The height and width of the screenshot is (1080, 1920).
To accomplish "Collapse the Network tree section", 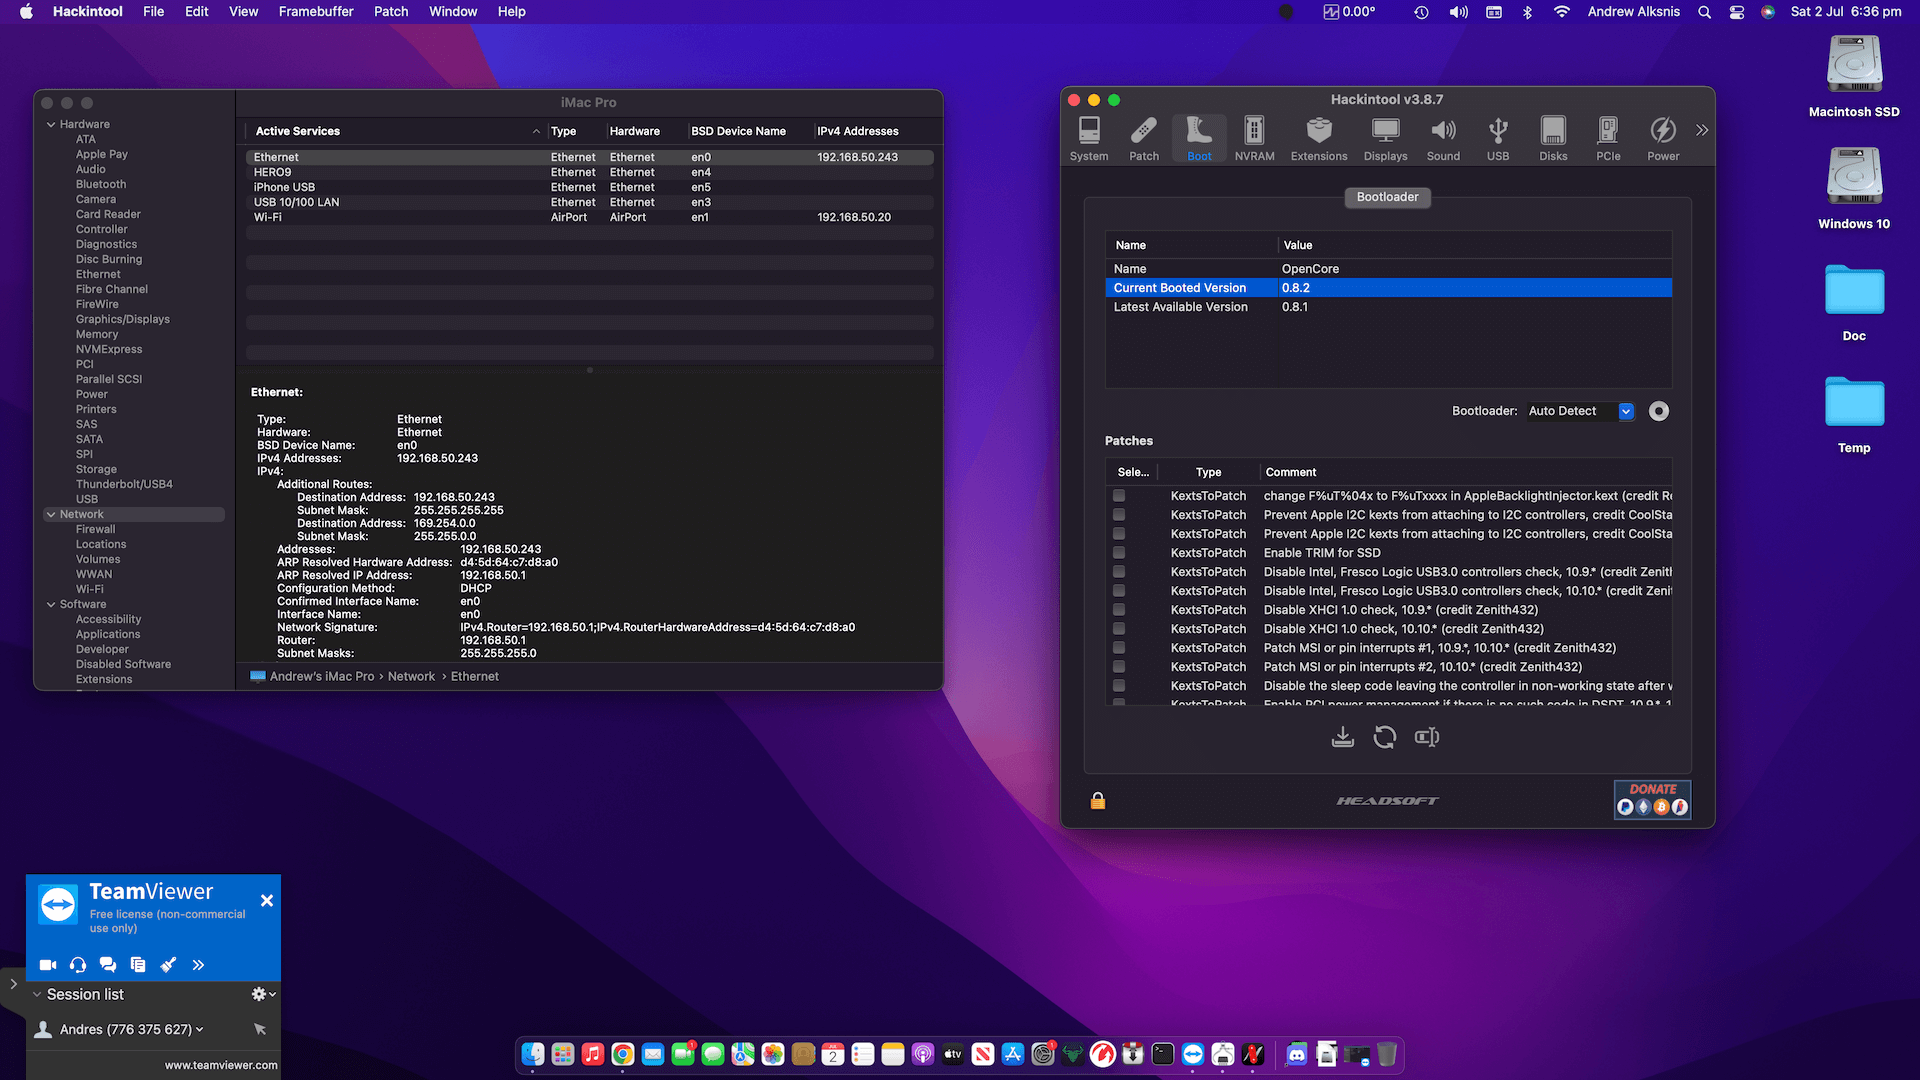I will tap(51, 514).
